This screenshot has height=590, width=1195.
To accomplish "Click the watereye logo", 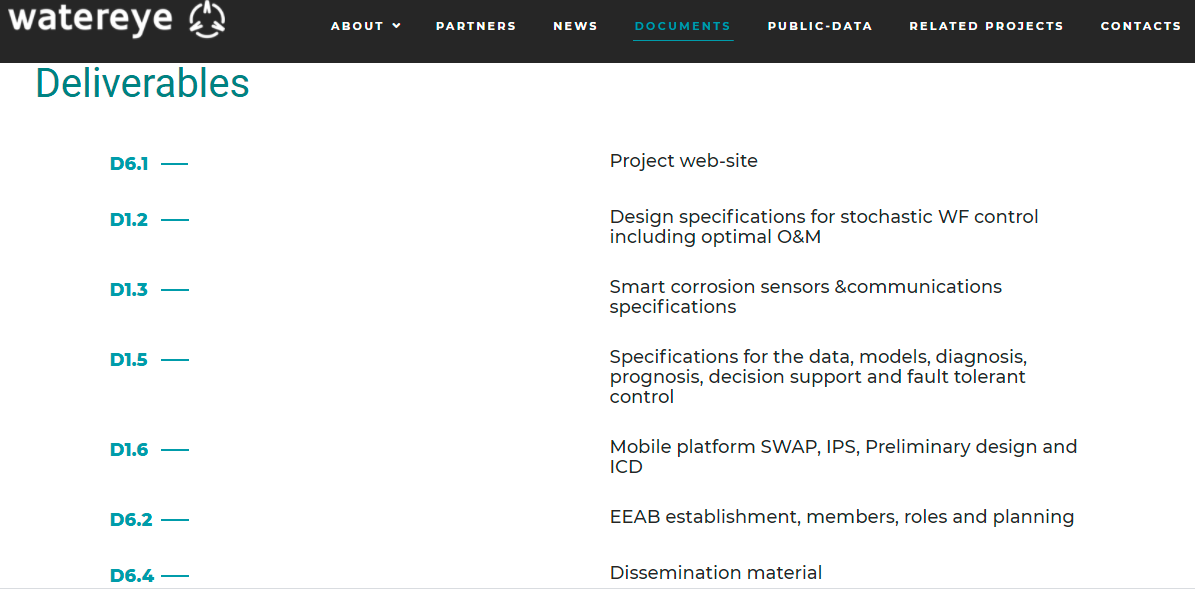I will pos(118,19).
